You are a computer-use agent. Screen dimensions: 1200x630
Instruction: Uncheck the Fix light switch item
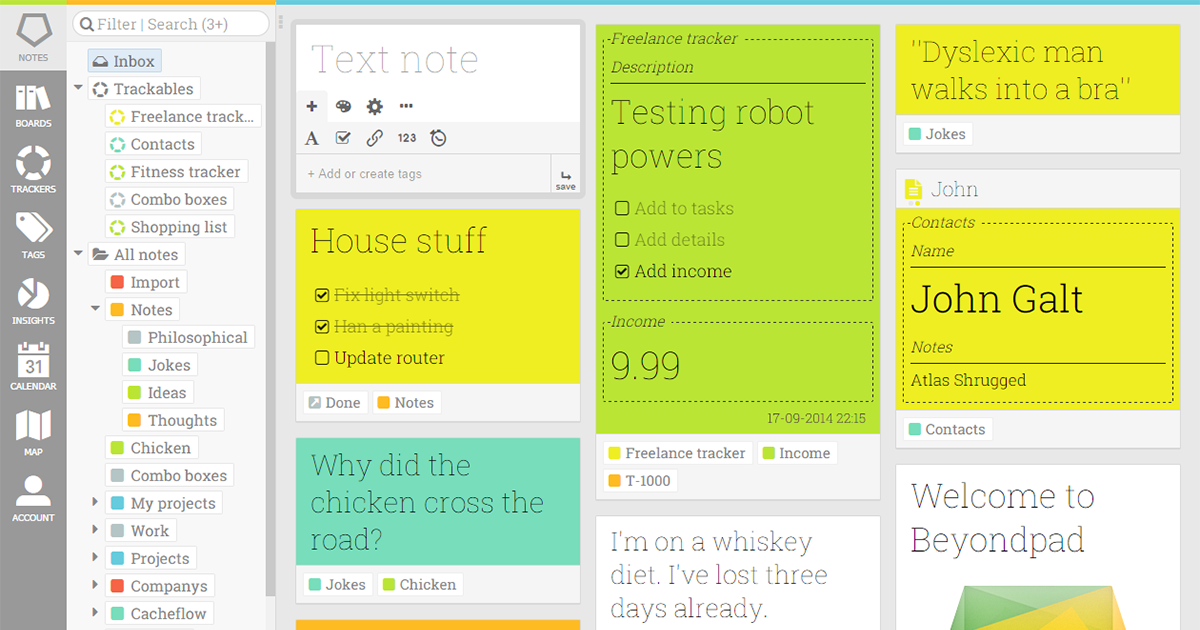click(322, 295)
